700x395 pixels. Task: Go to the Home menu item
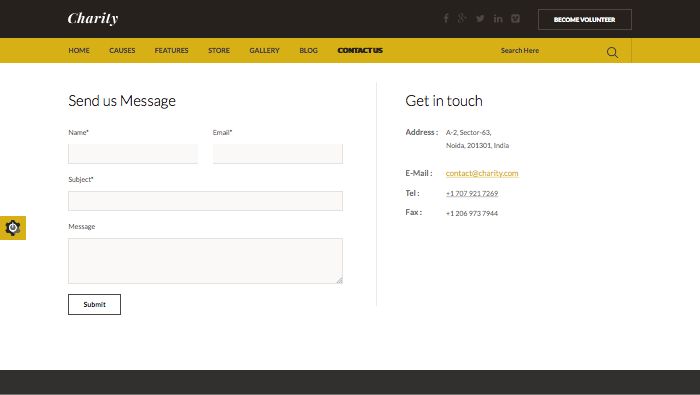click(x=79, y=50)
